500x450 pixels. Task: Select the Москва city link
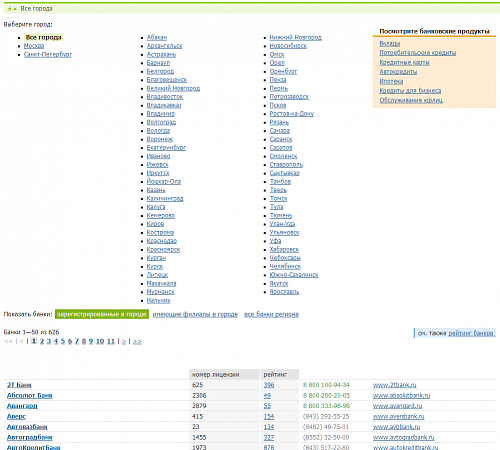(x=34, y=46)
